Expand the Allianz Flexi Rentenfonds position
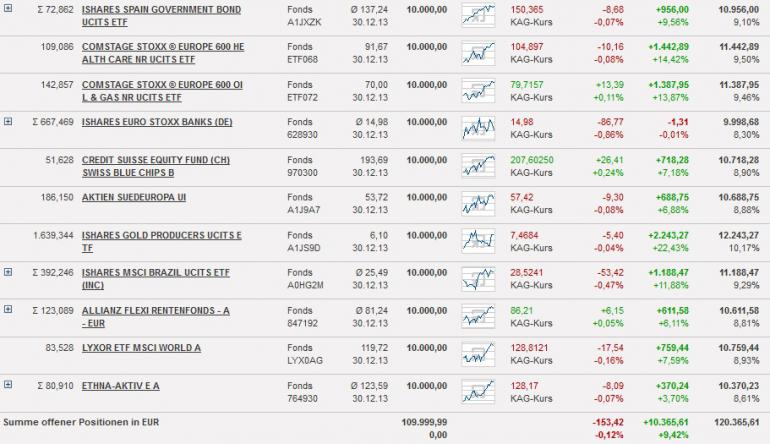The image size is (770, 444). point(8,309)
